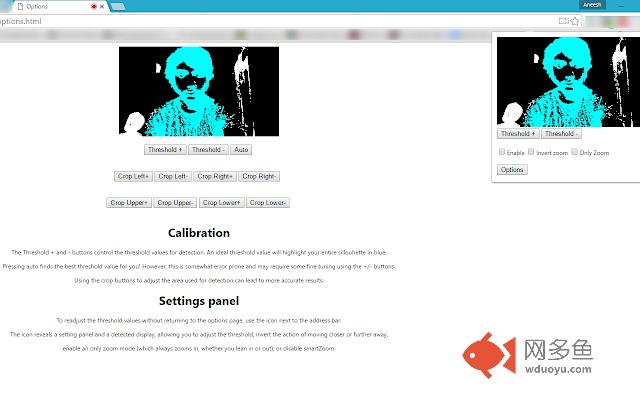The image size is (640, 400).
Task: Click Threshold - in the extension popup
Action: point(561,134)
